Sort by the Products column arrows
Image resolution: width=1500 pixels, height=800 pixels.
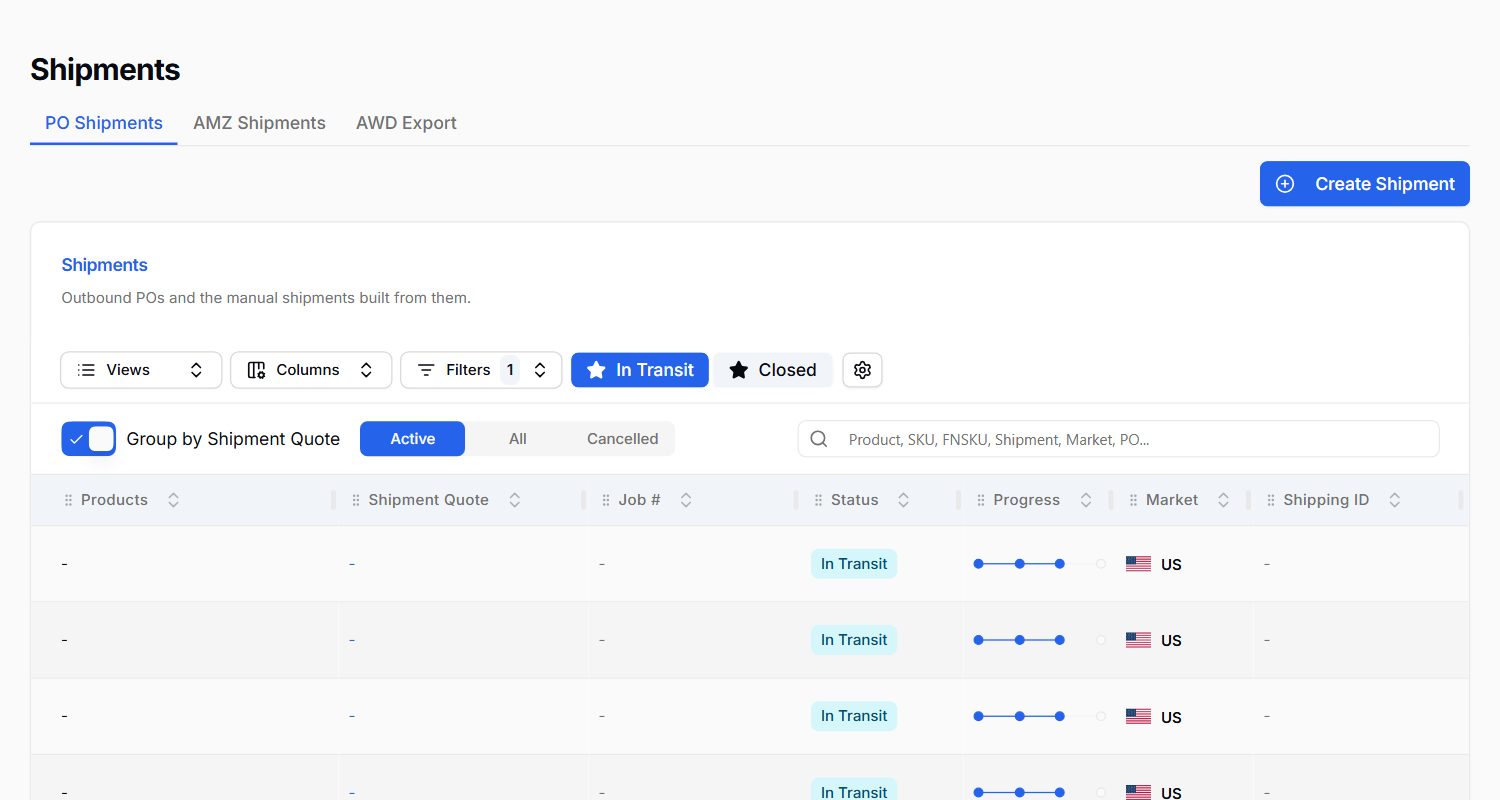tap(173, 500)
